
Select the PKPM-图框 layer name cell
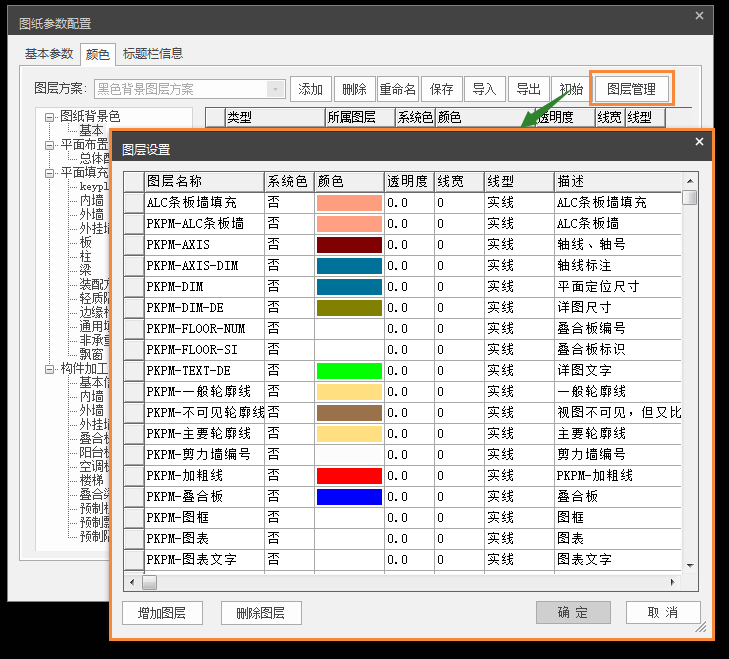point(204,518)
